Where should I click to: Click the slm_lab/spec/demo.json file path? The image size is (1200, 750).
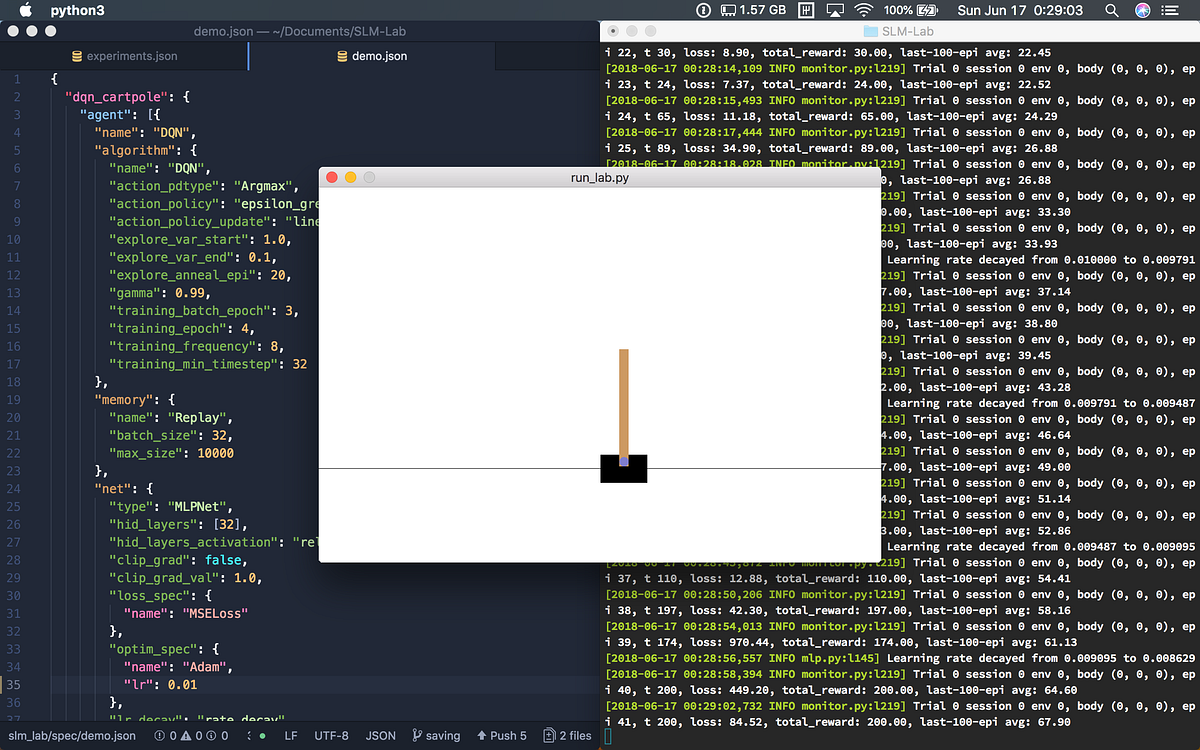[x=70, y=735]
